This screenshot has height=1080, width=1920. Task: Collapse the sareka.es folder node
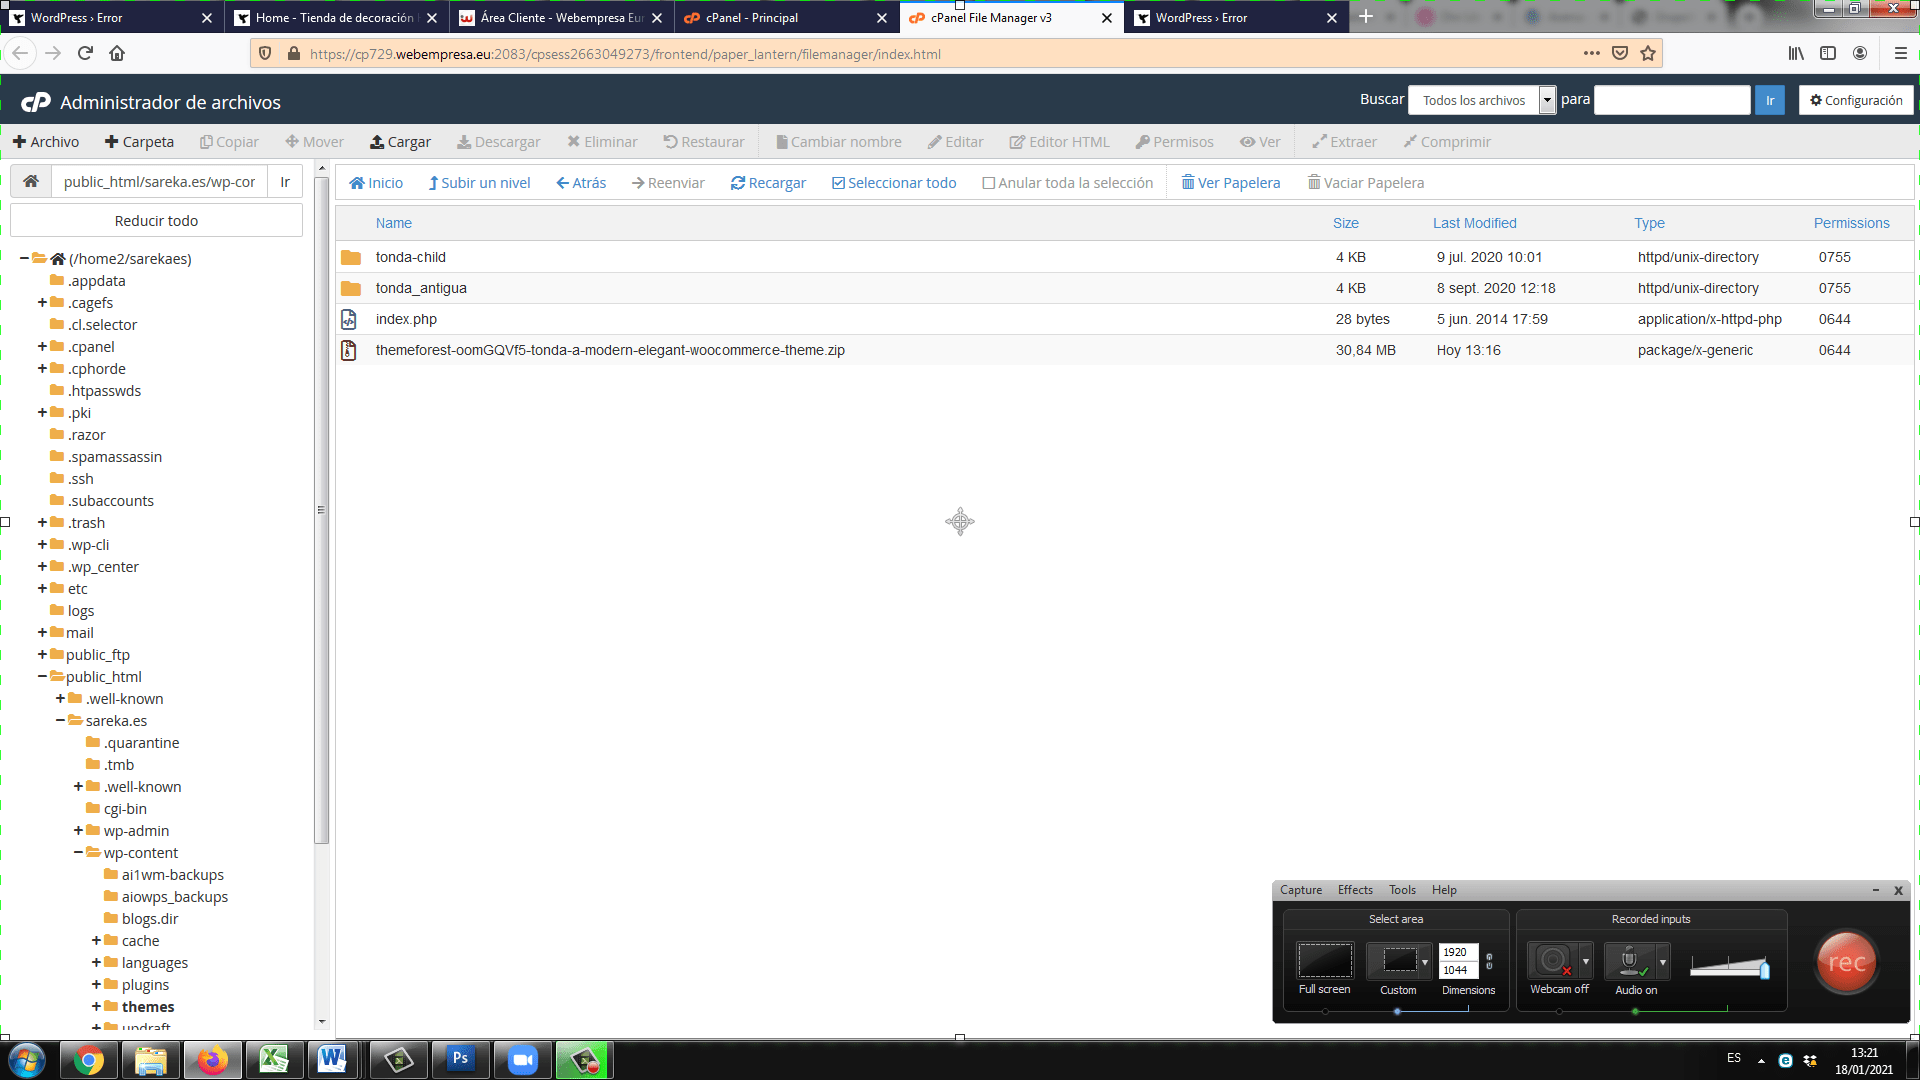point(61,721)
